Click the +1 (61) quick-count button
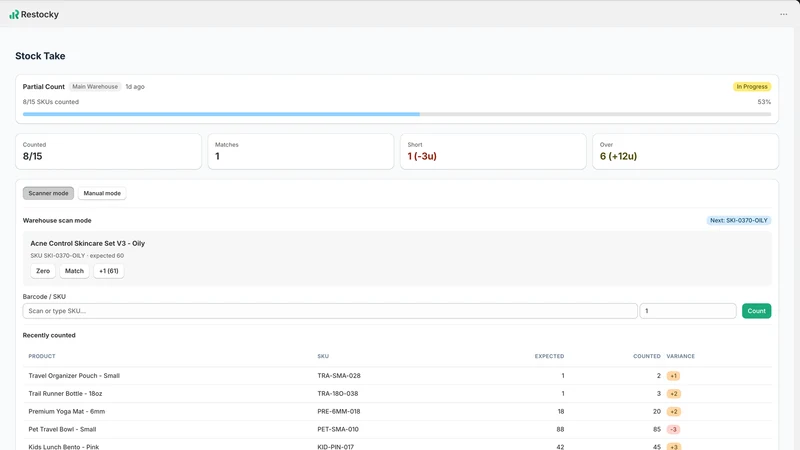The image size is (800, 450). tap(109, 271)
